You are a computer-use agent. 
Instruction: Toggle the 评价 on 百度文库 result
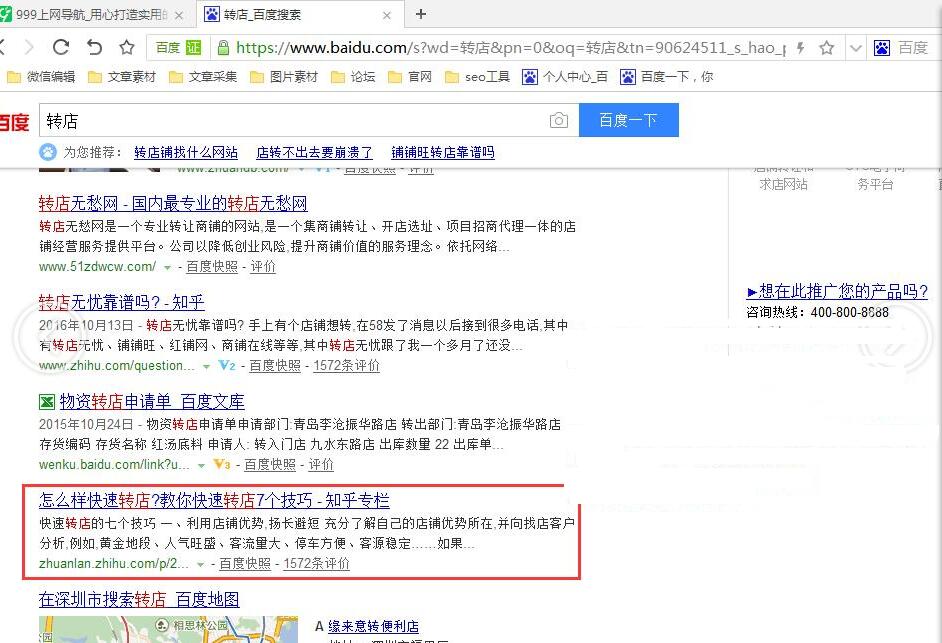coord(320,464)
